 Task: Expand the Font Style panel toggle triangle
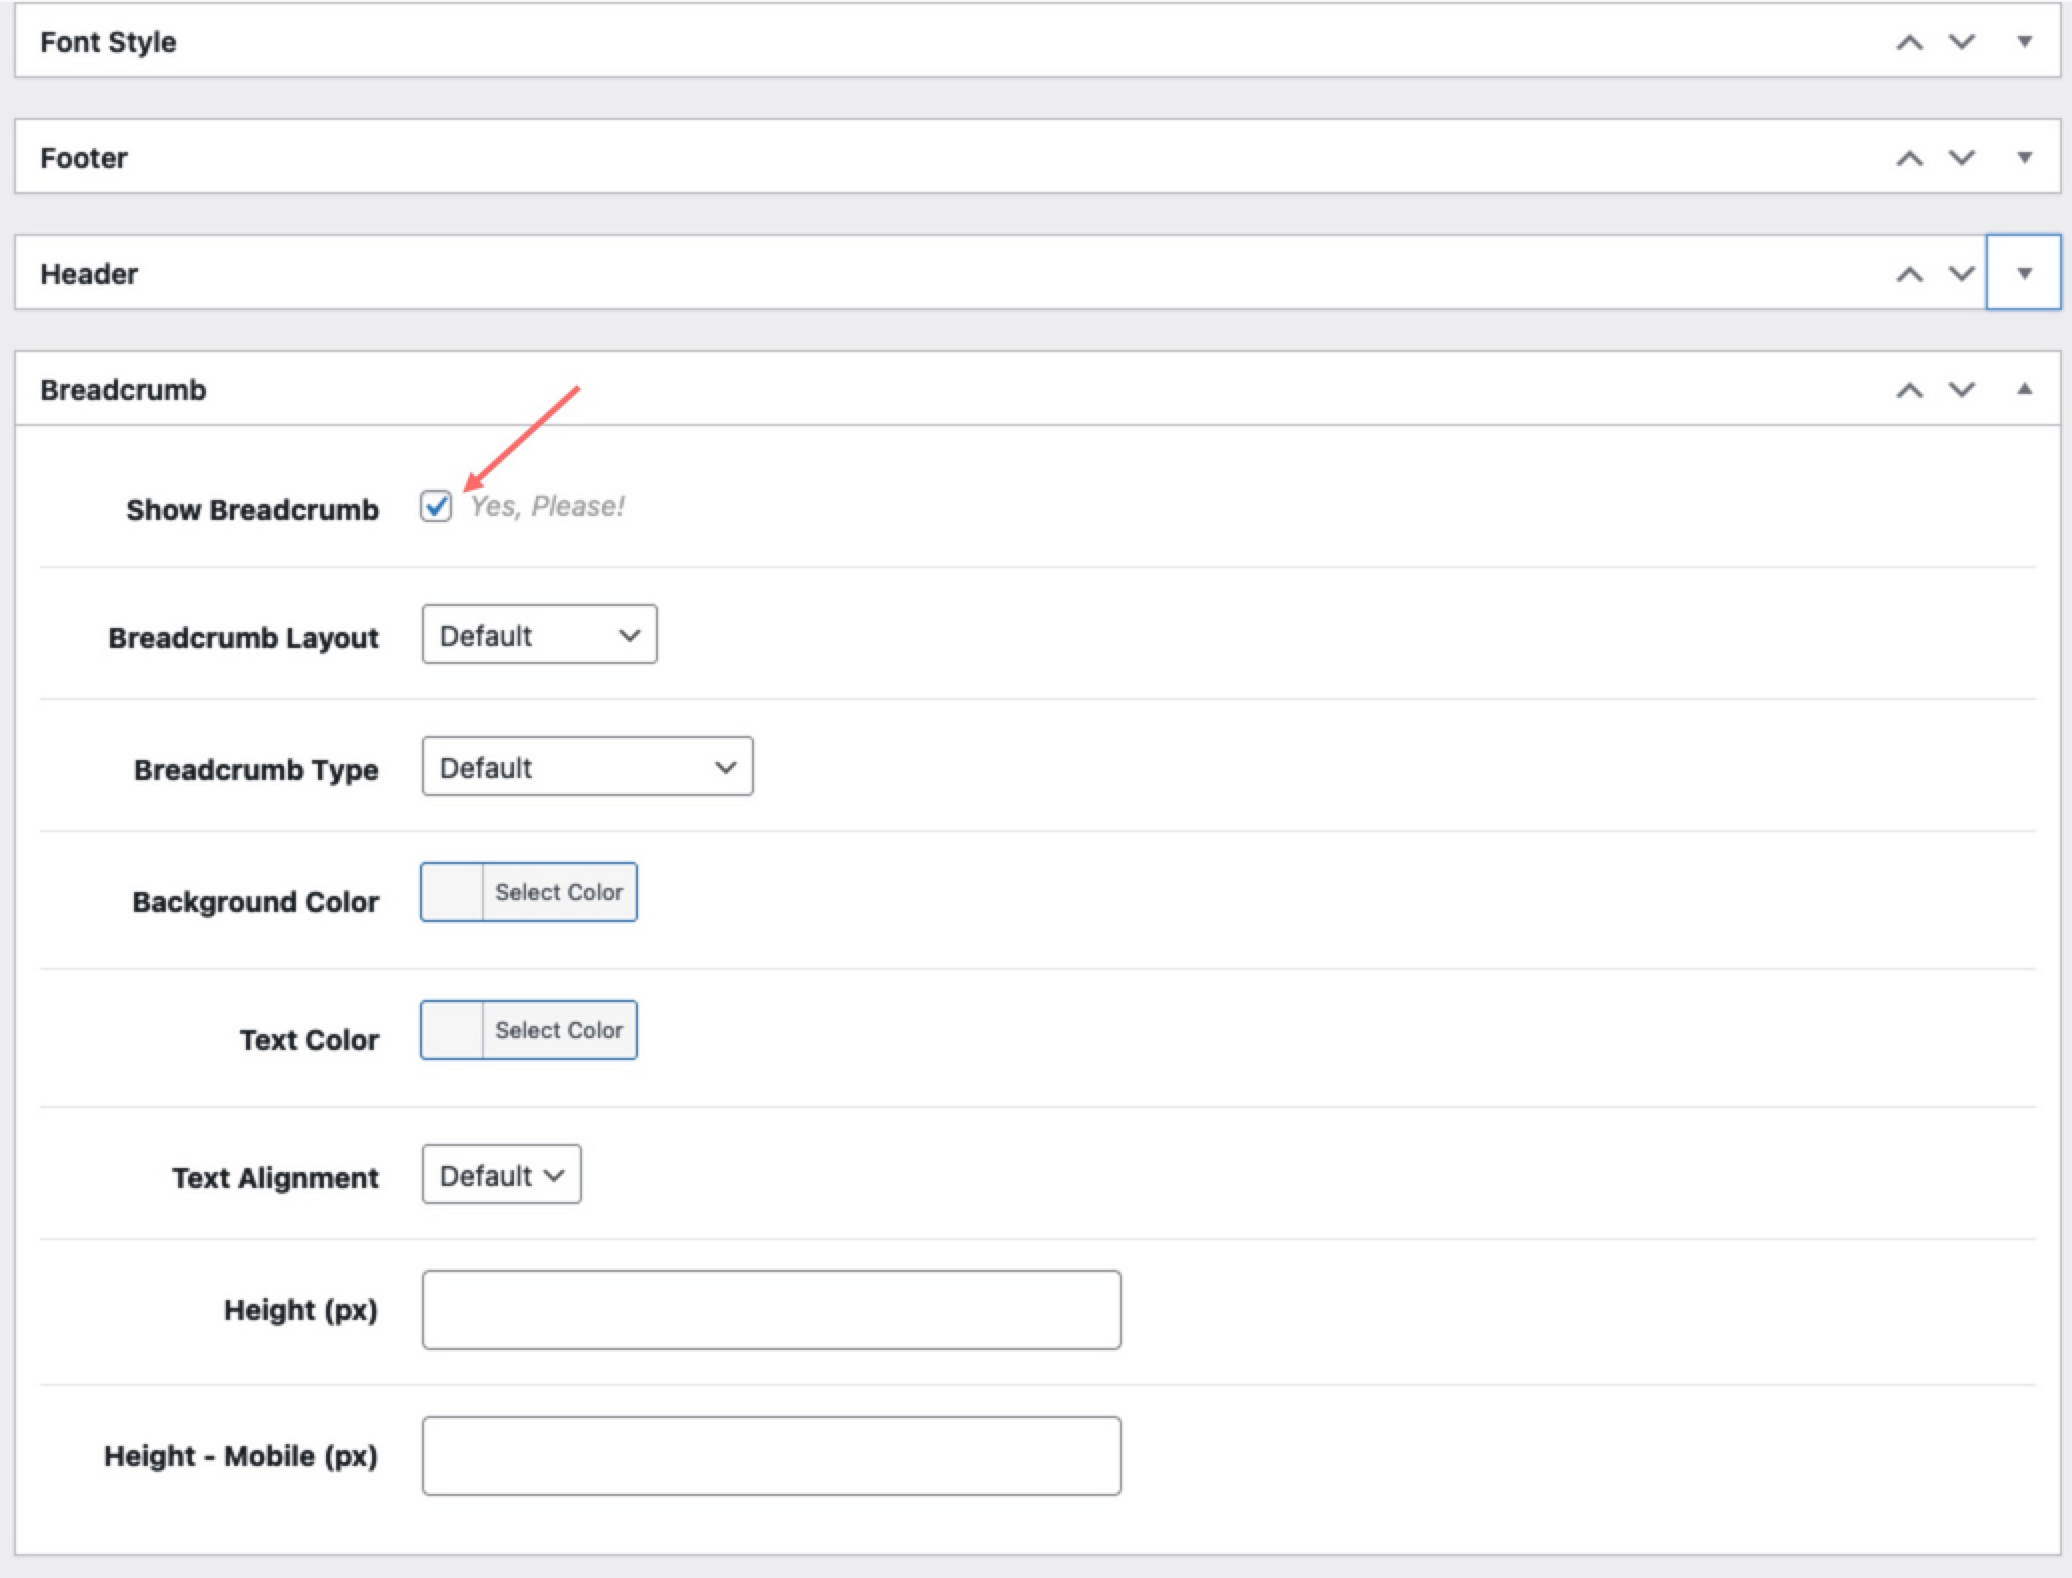tap(2024, 42)
